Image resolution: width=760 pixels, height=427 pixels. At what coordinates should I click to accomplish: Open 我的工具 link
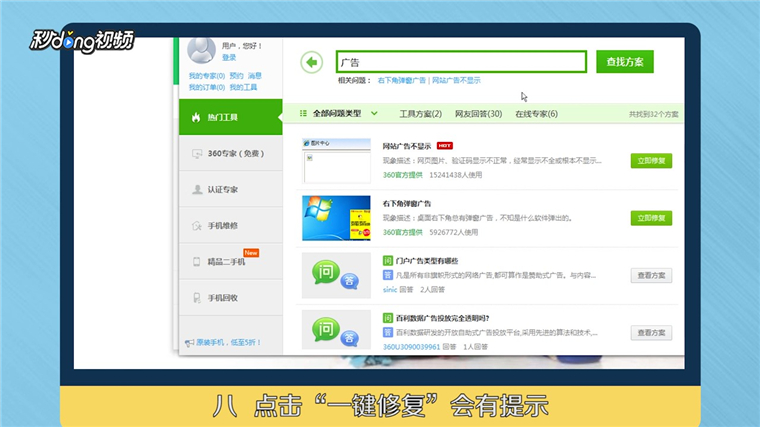pos(243,87)
